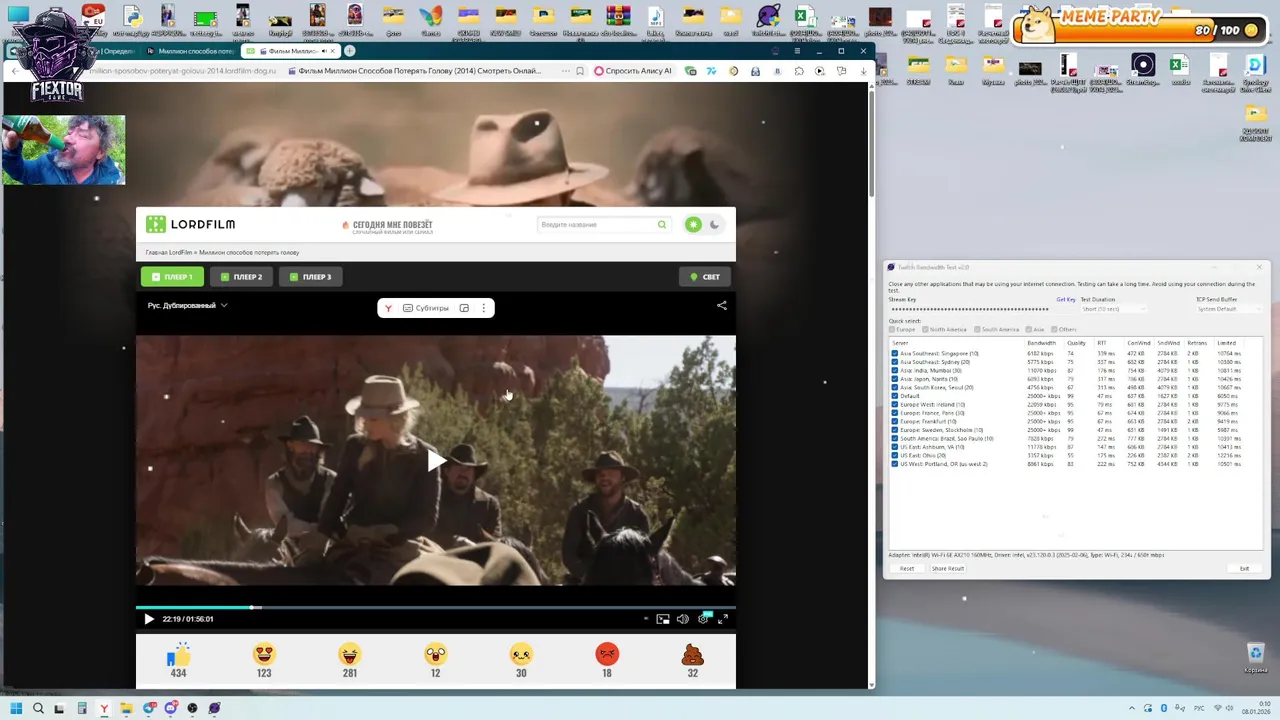Image resolution: width=1280 pixels, height=720 pixels.
Task: Select the light theme green sun toggle
Action: 693,225
